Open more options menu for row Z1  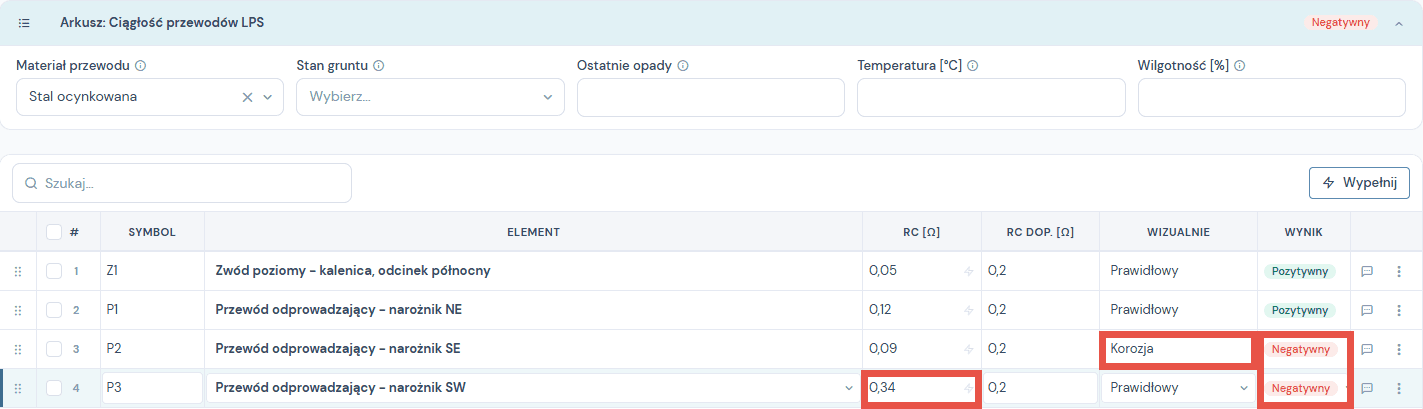point(1398,271)
